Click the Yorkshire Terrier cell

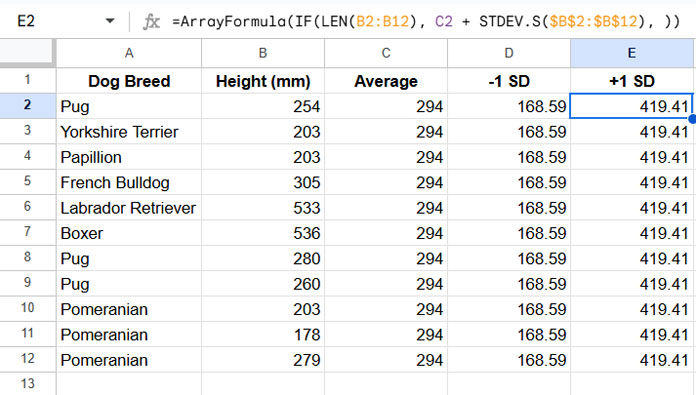(129, 131)
